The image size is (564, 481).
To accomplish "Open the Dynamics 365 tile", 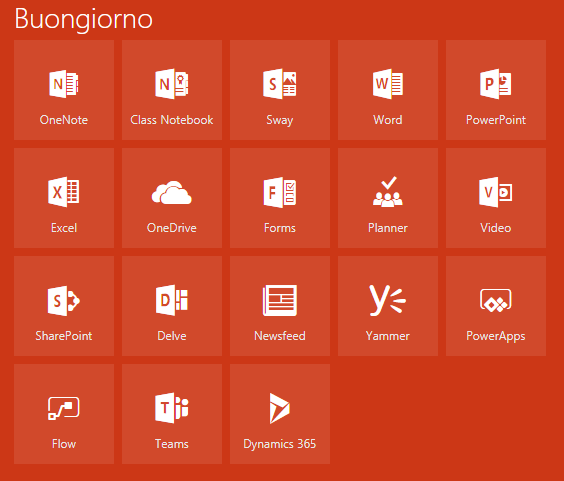I will click(x=280, y=414).
